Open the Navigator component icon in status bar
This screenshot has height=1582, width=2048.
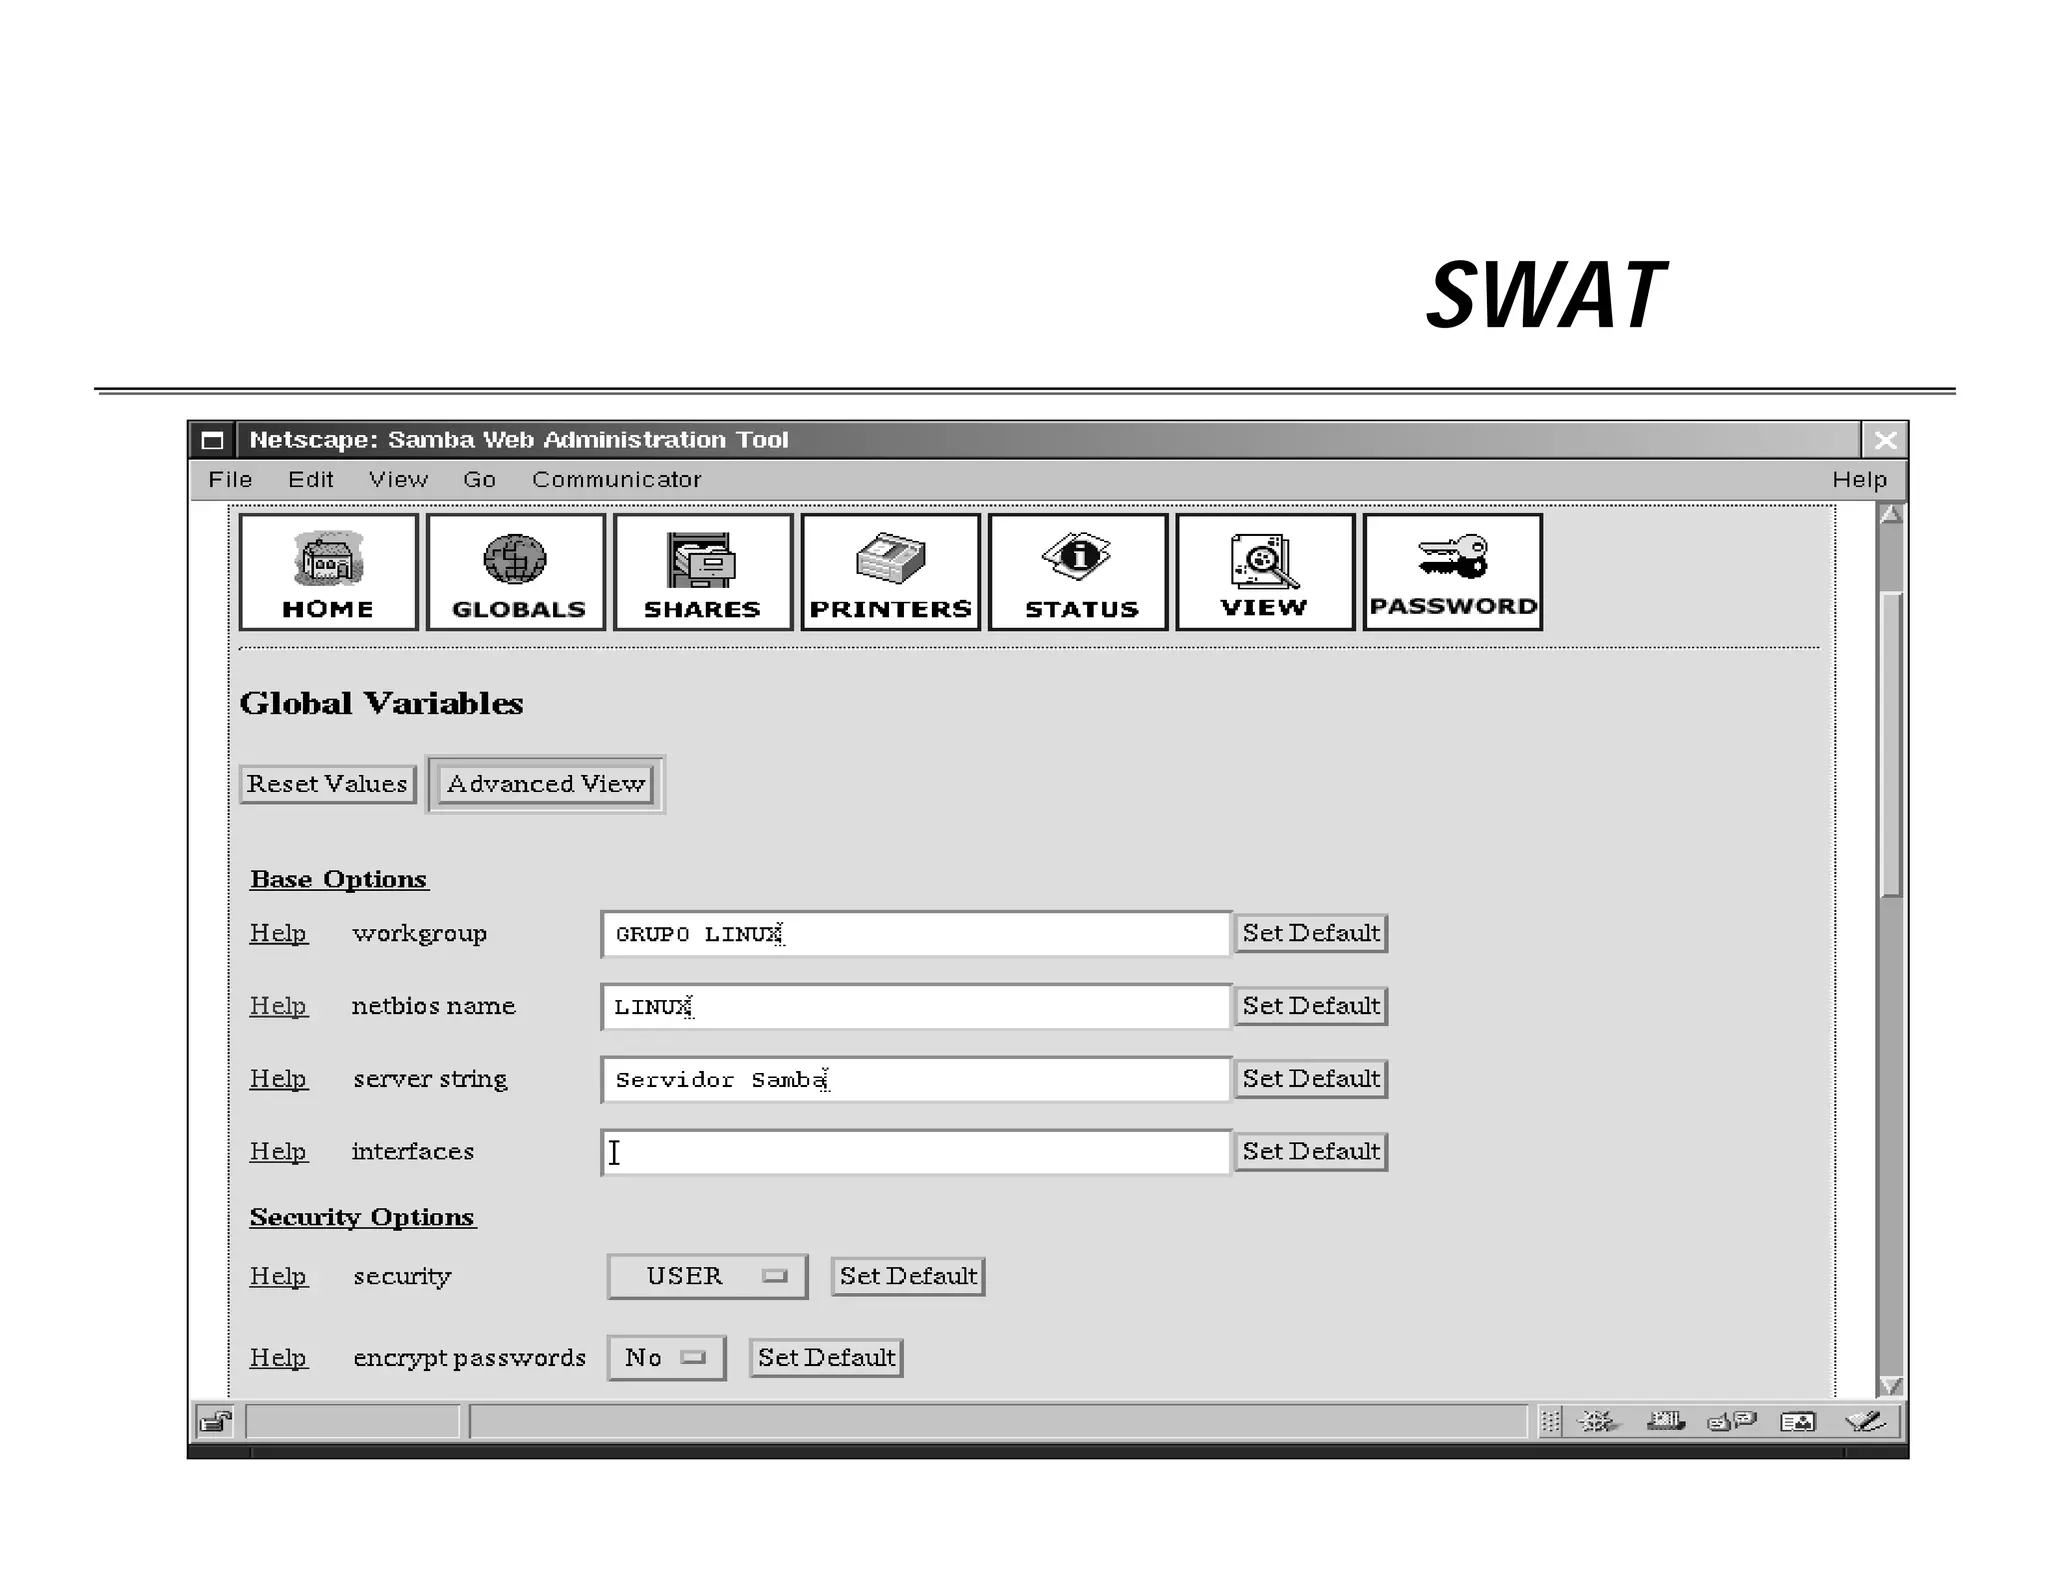pos(1598,1421)
